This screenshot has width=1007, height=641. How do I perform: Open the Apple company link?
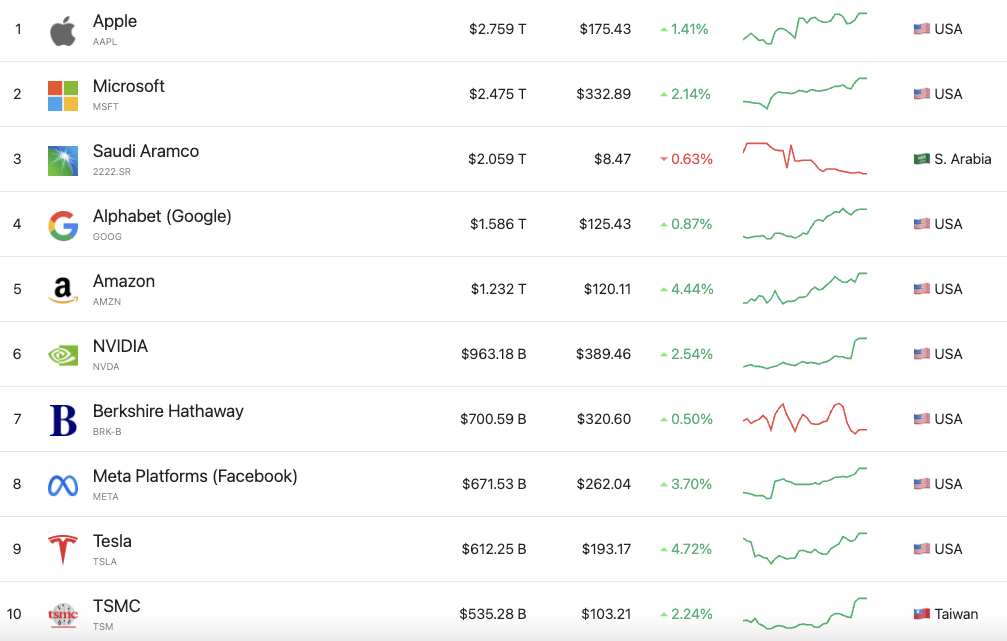pyautogui.click(x=115, y=21)
